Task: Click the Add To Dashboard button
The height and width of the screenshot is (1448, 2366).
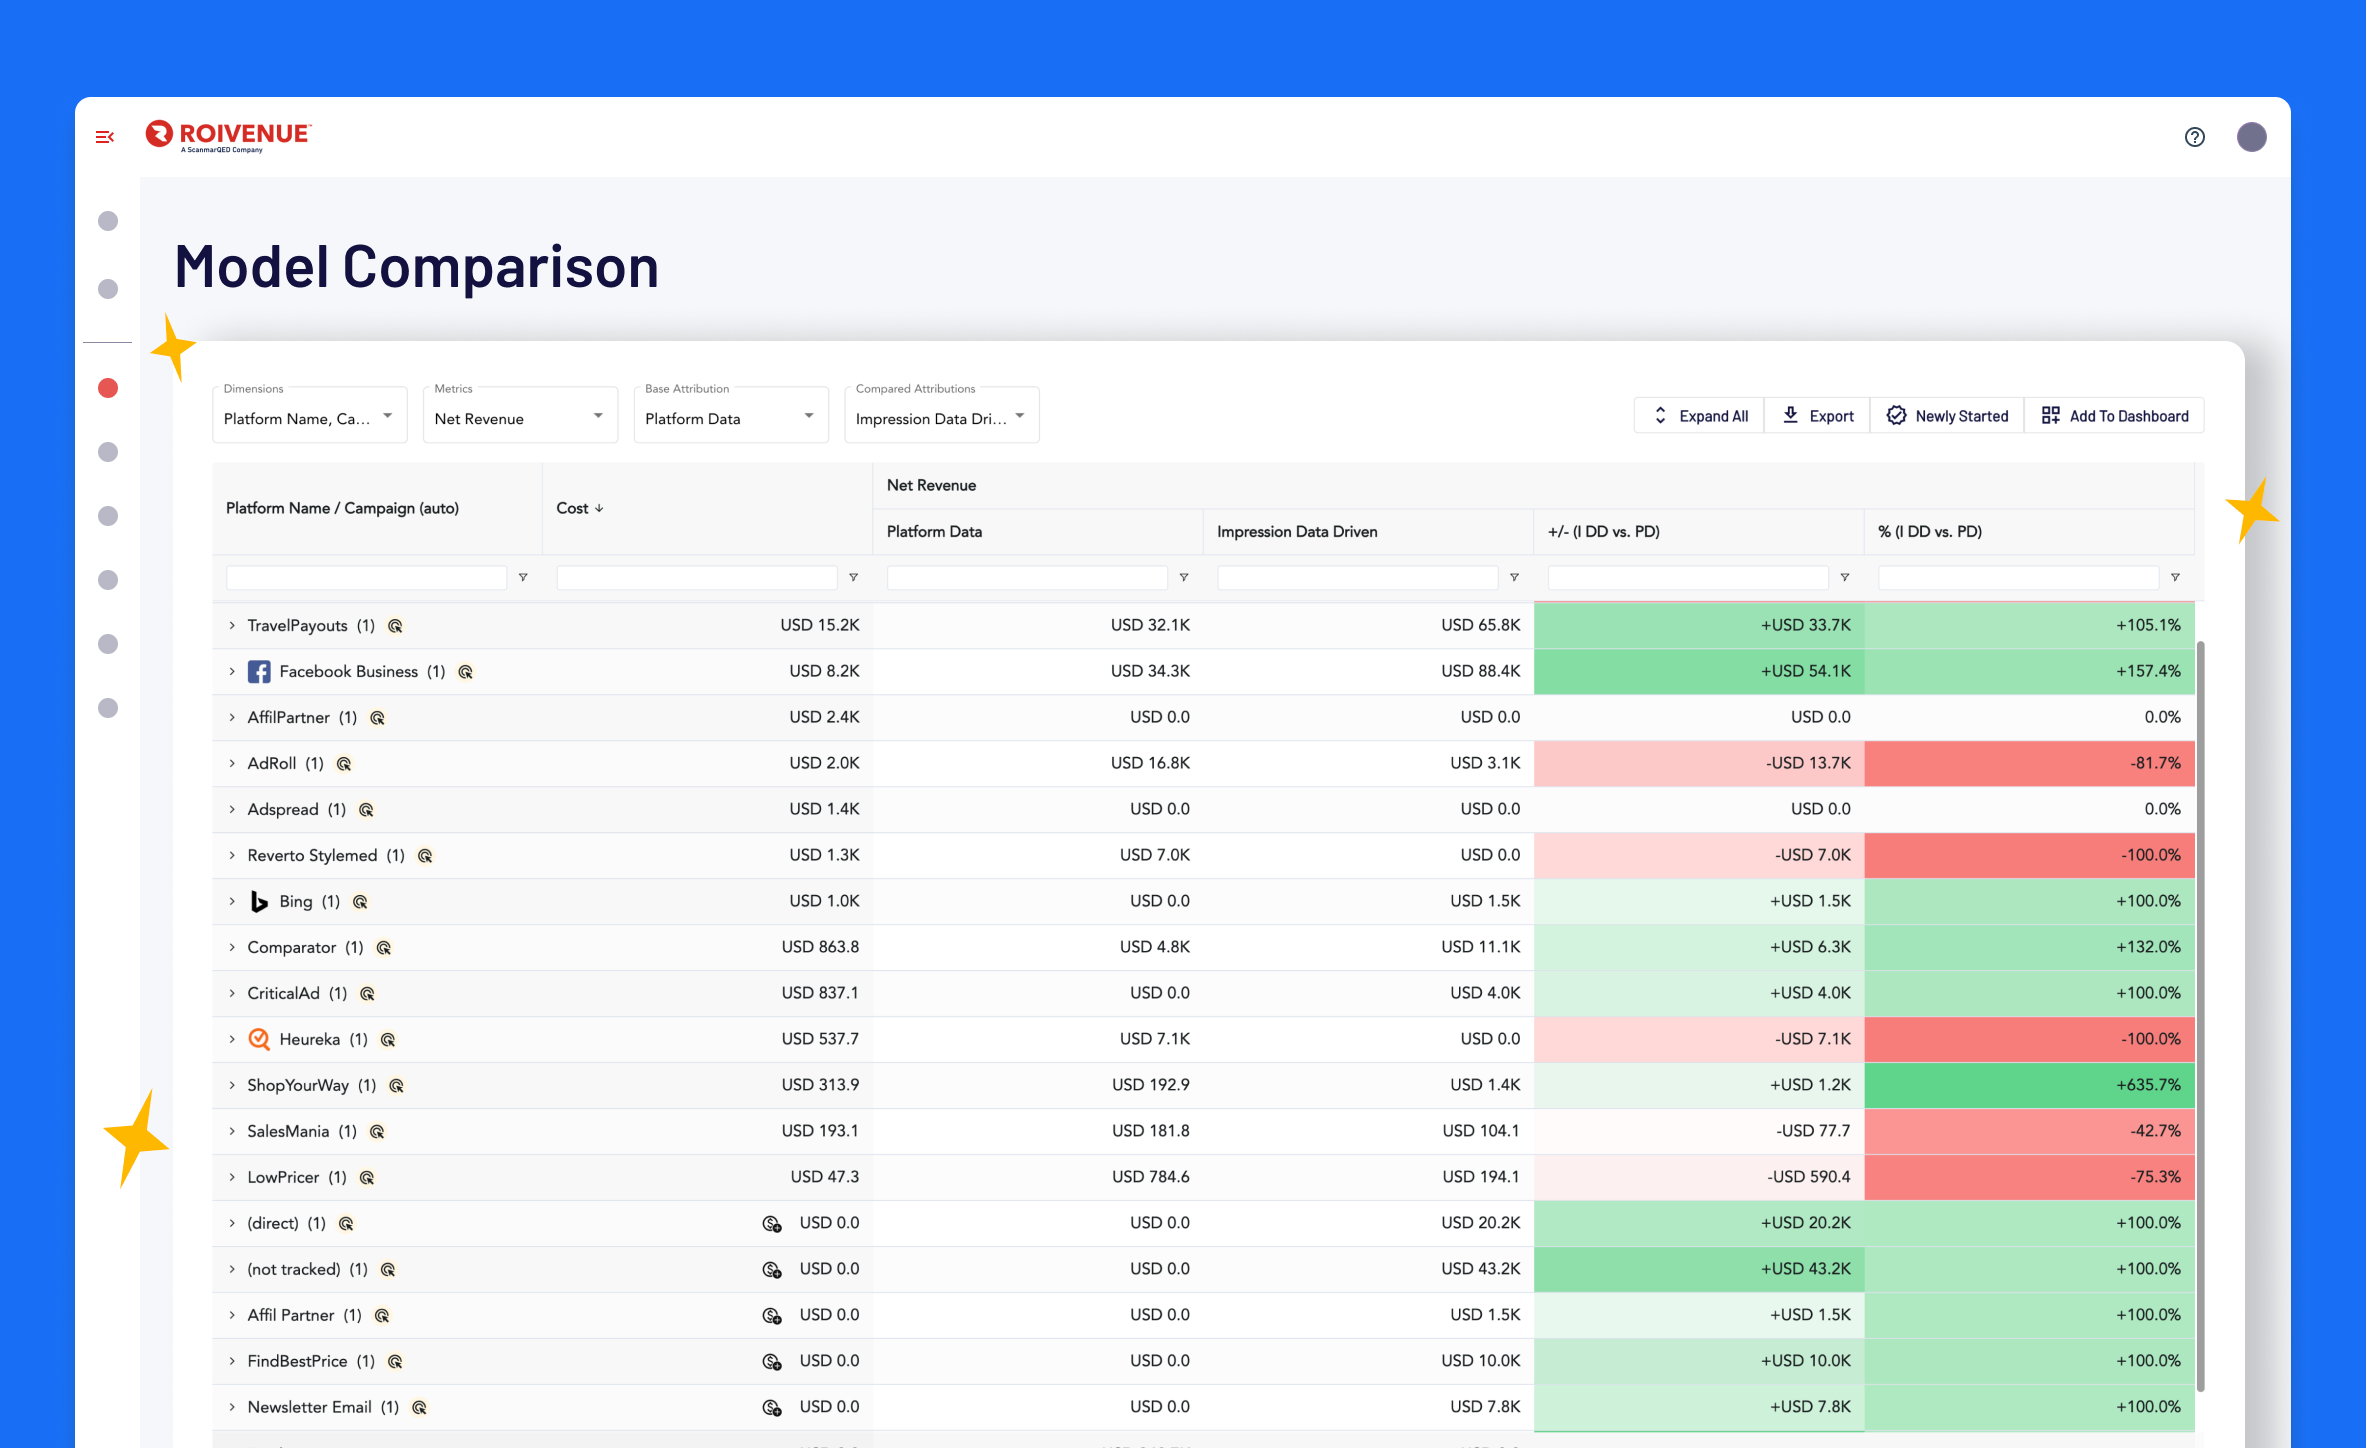Action: pos(2114,416)
